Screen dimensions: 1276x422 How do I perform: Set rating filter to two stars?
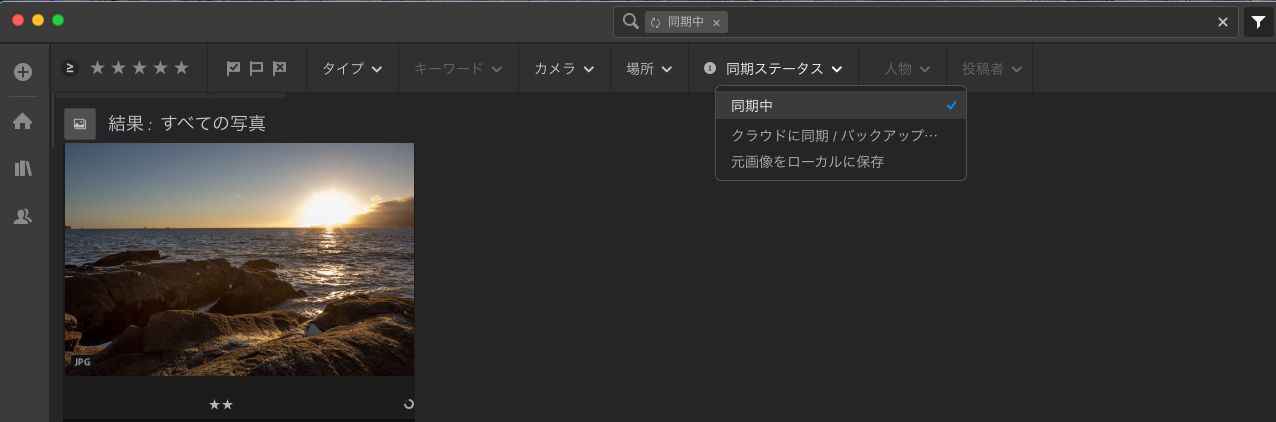[x=118, y=68]
